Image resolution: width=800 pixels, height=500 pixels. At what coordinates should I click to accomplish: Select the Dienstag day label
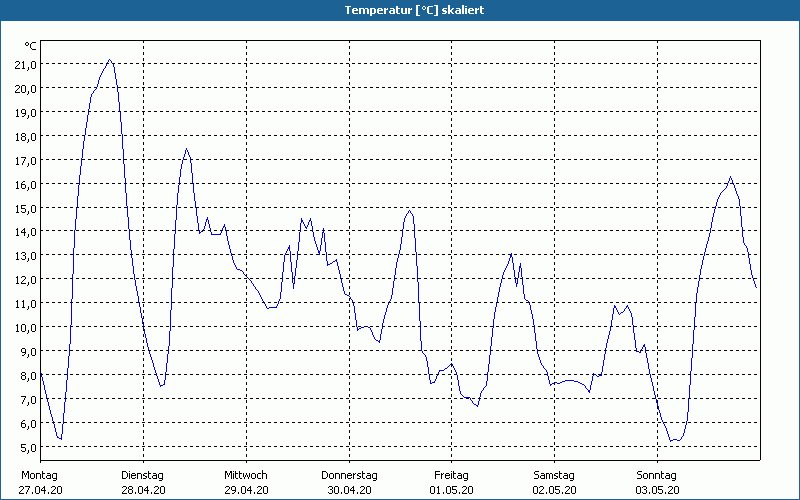point(142,475)
